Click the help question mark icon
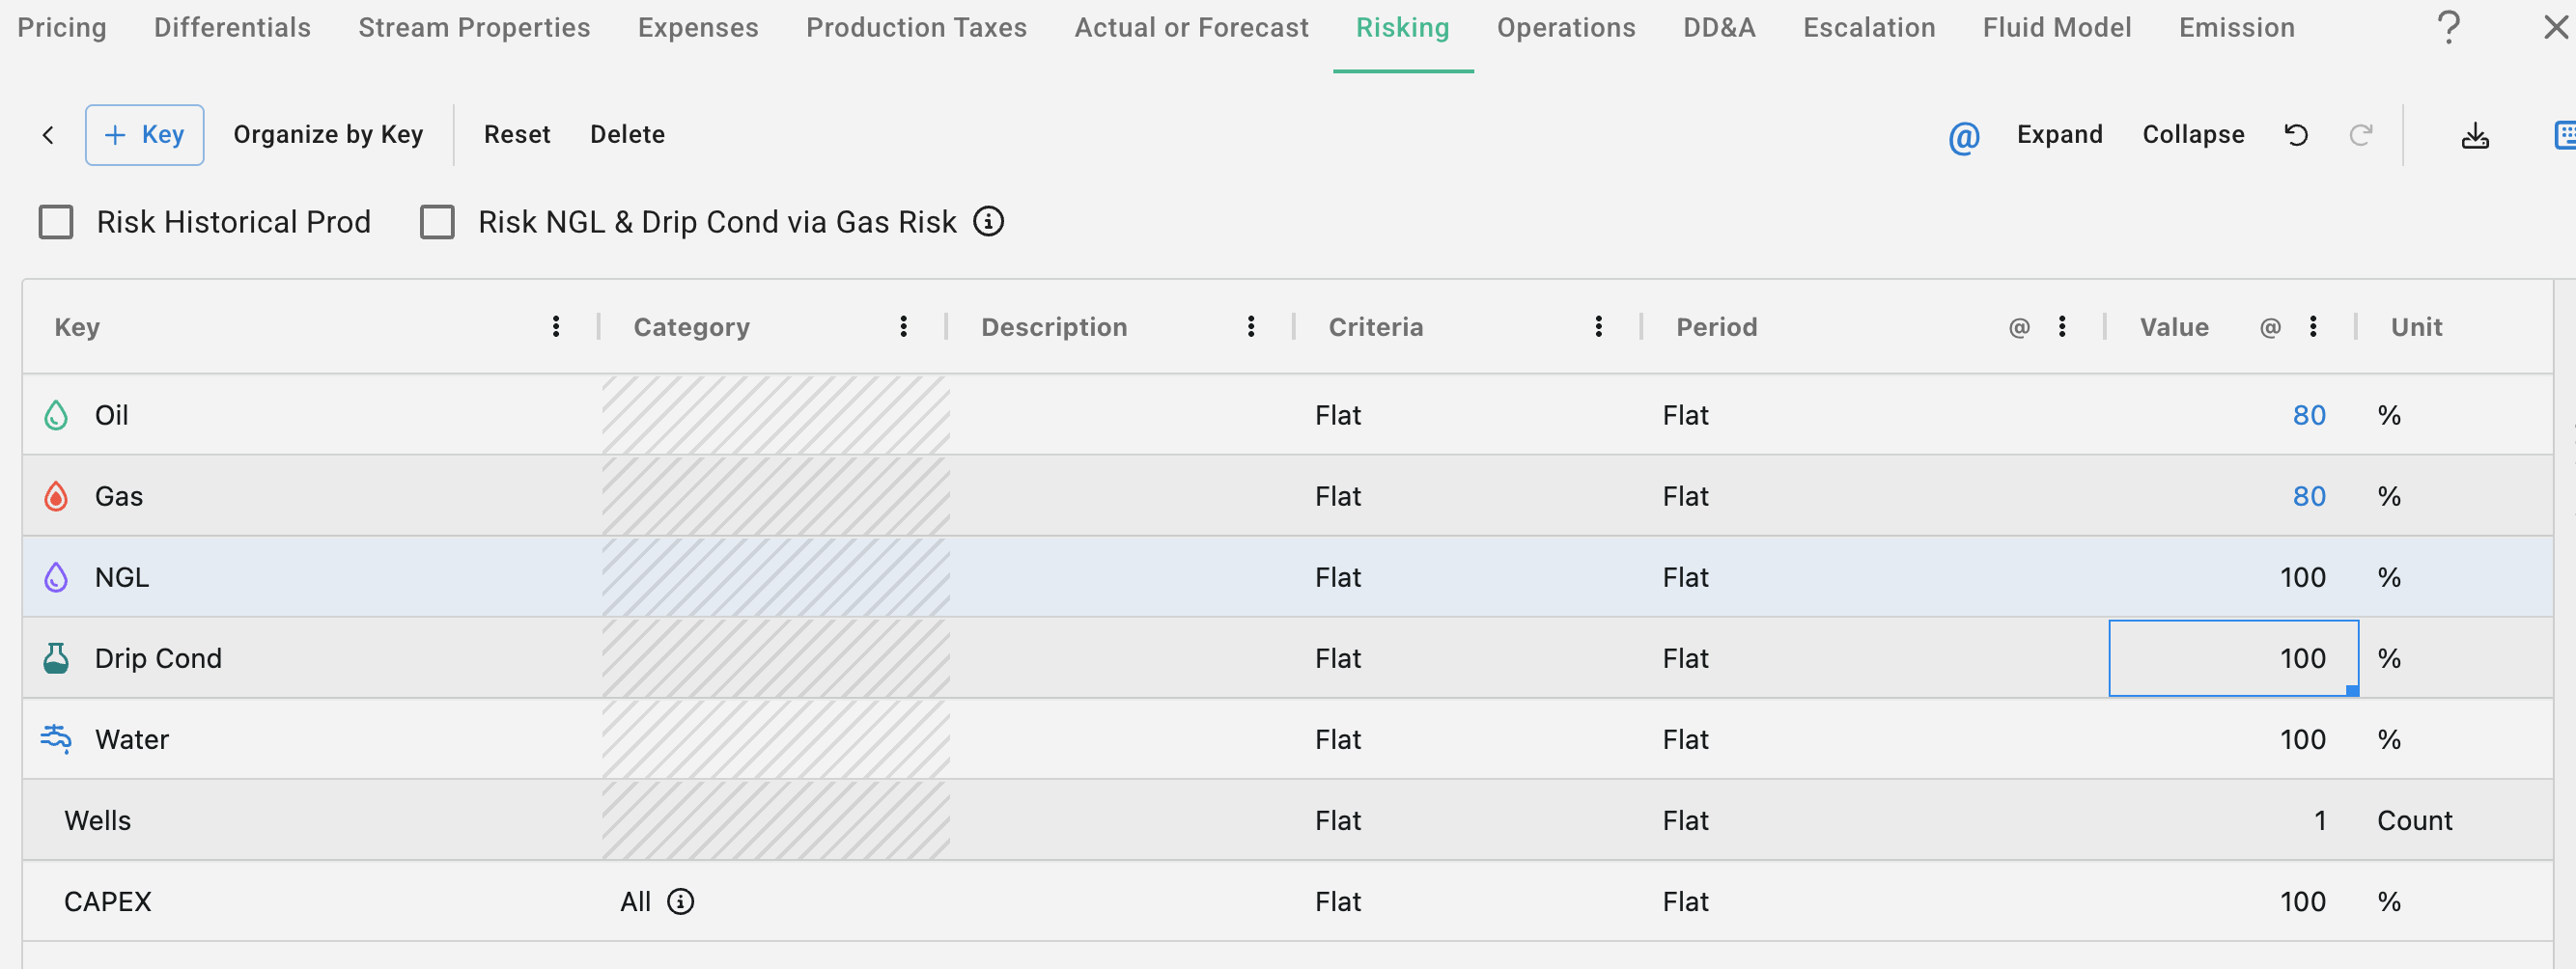 (2448, 28)
